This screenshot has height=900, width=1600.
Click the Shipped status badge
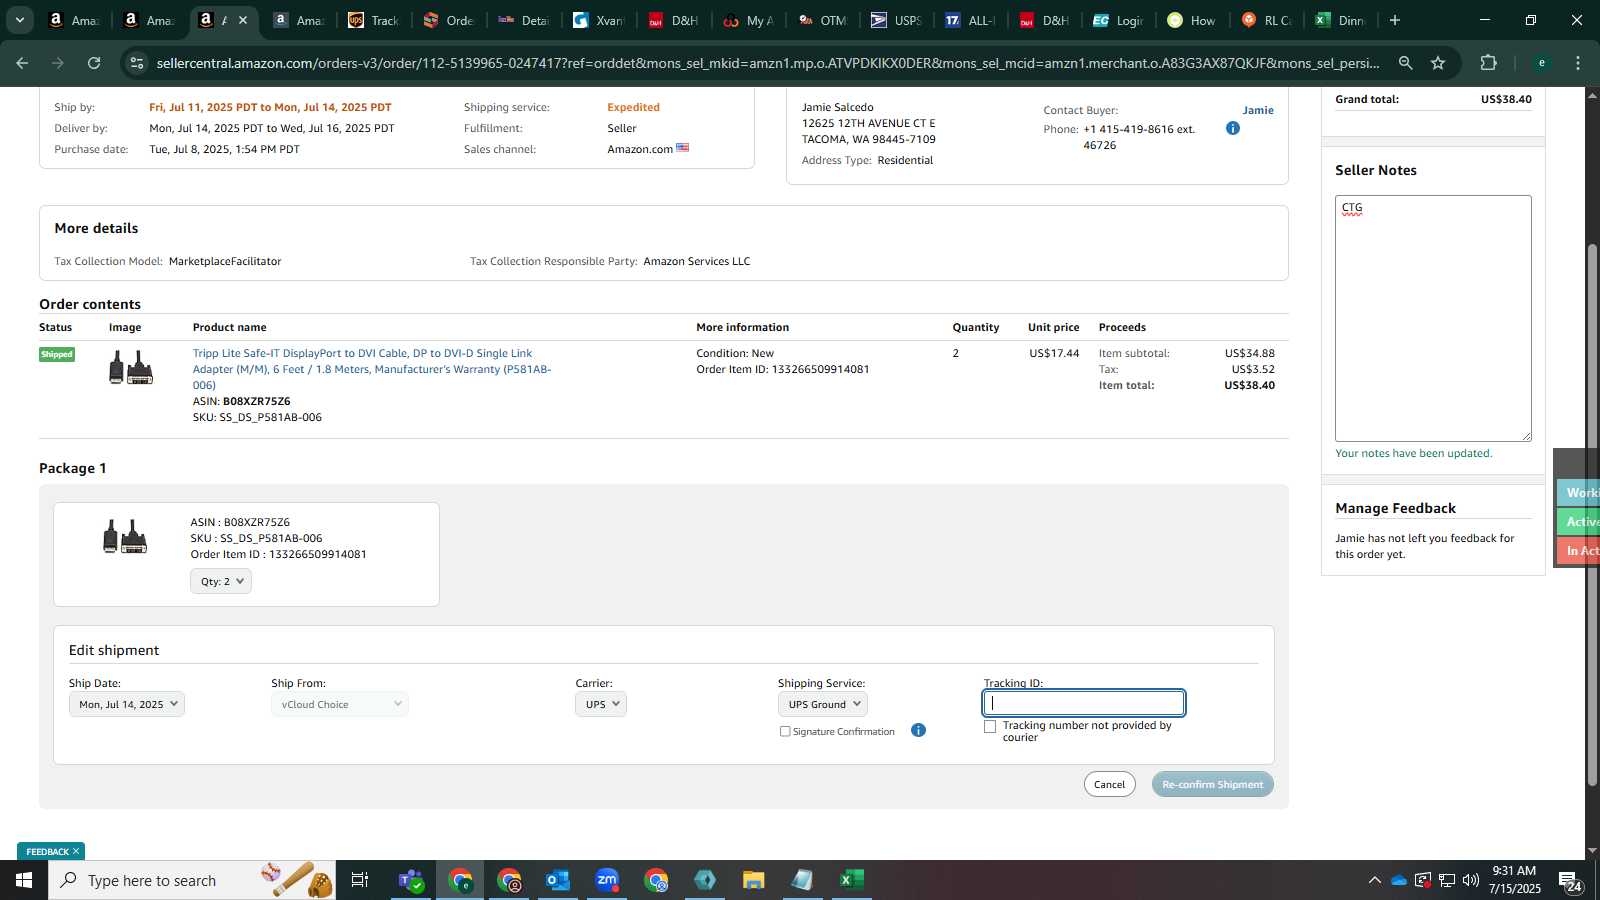click(57, 354)
